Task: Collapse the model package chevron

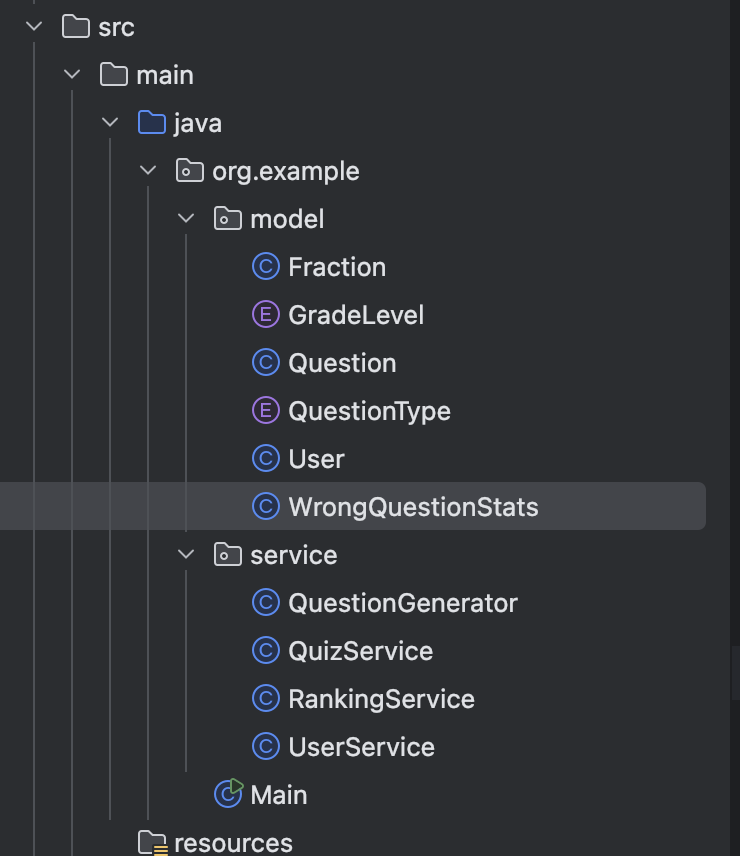Action: [x=186, y=219]
